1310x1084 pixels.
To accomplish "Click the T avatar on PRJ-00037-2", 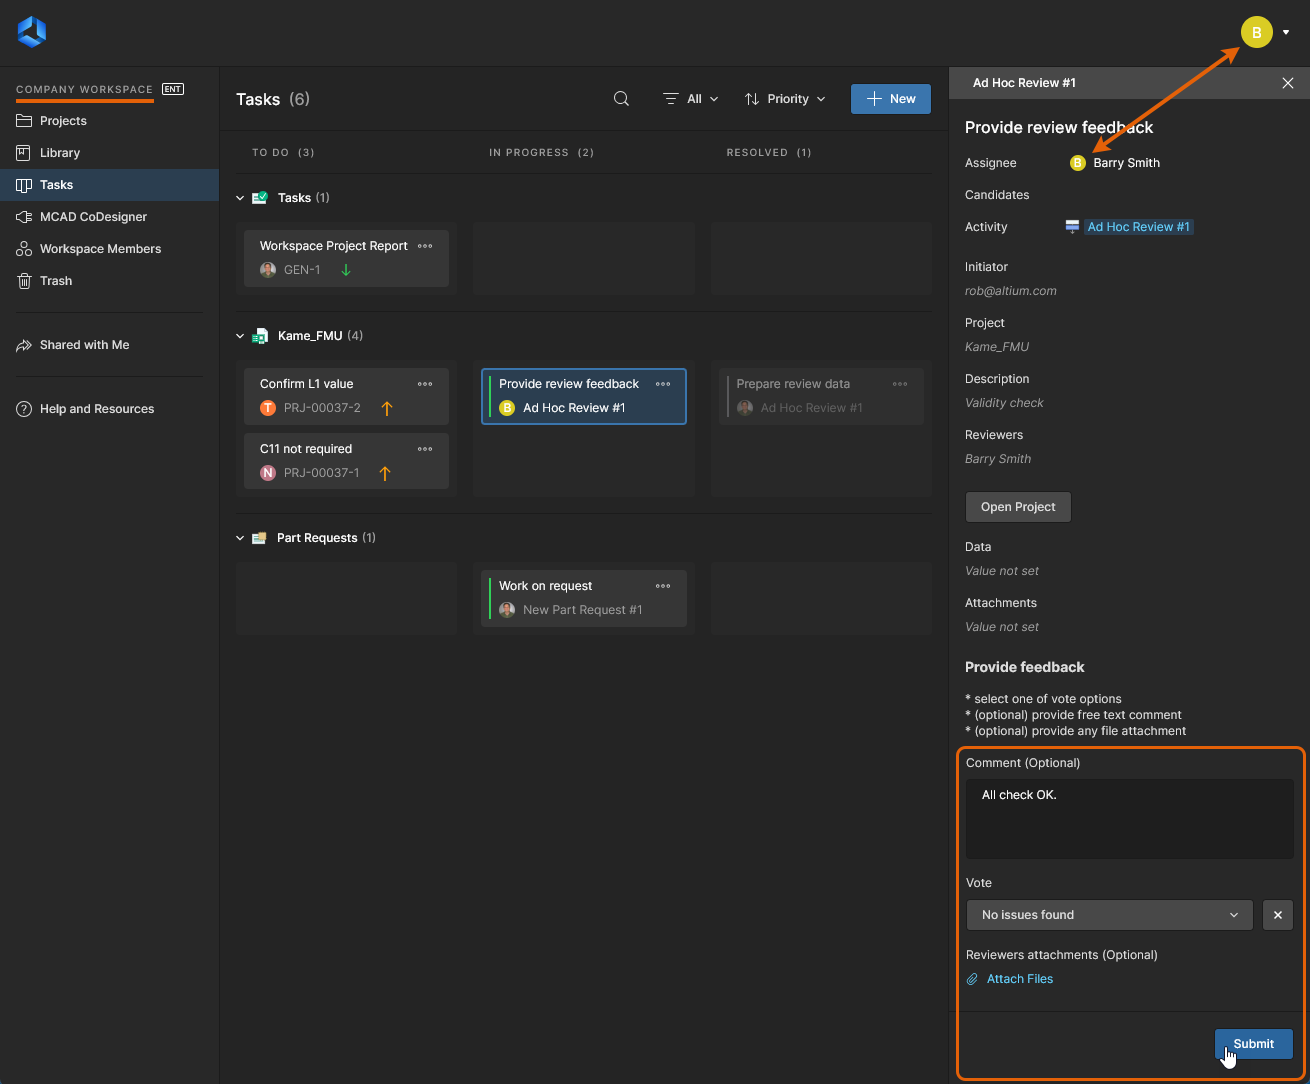I will [x=268, y=408].
